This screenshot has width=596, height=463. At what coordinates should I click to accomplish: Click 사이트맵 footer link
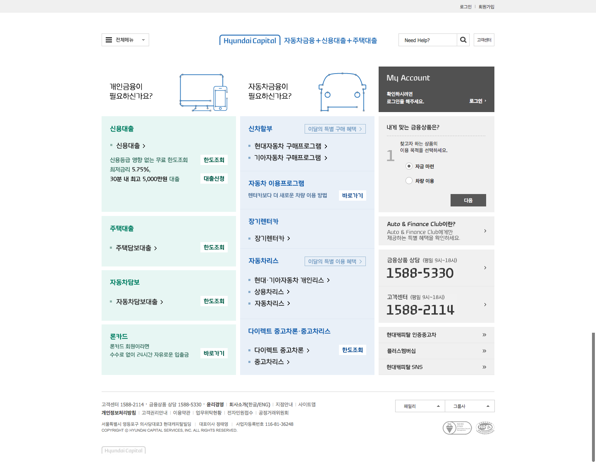(x=307, y=404)
